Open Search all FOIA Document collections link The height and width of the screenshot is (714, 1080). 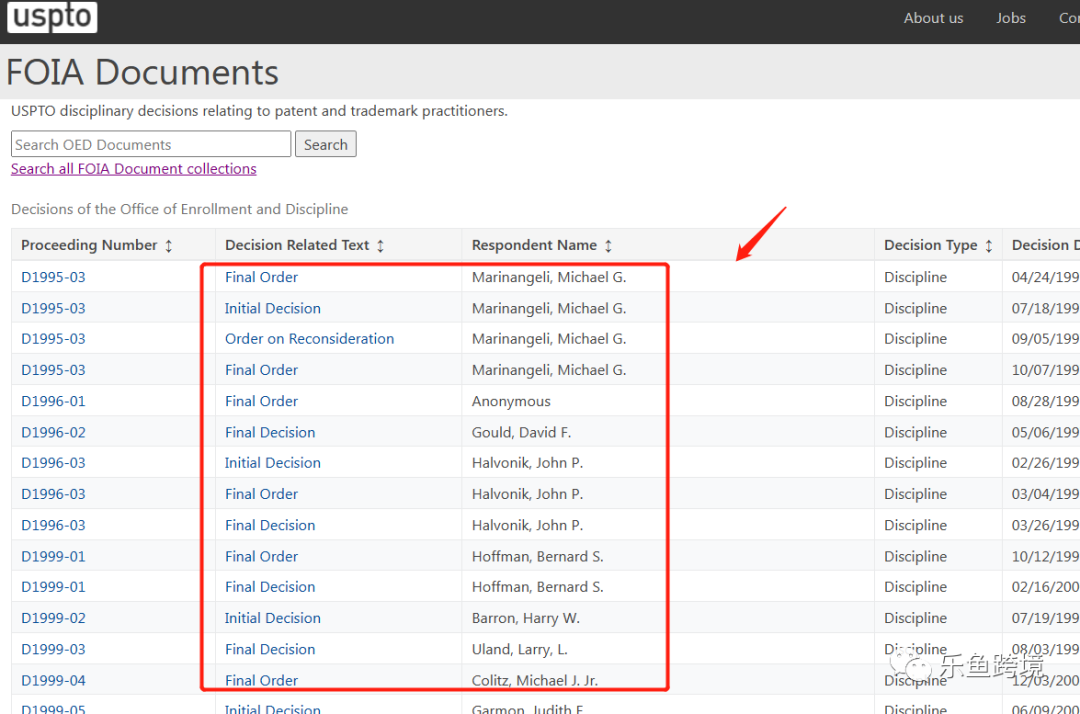tap(133, 169)
